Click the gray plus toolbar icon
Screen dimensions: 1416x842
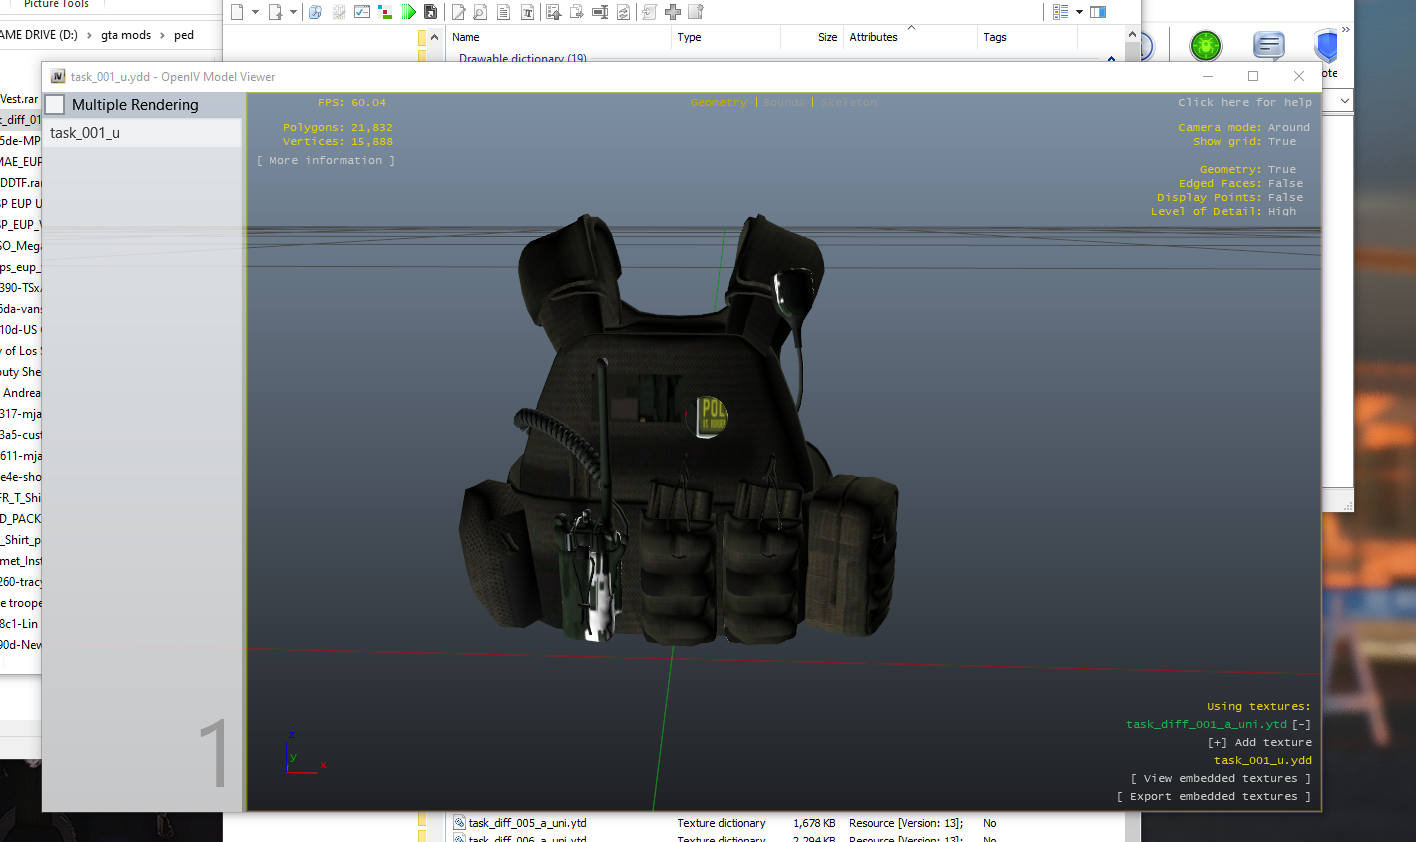(x=673, y=12)
